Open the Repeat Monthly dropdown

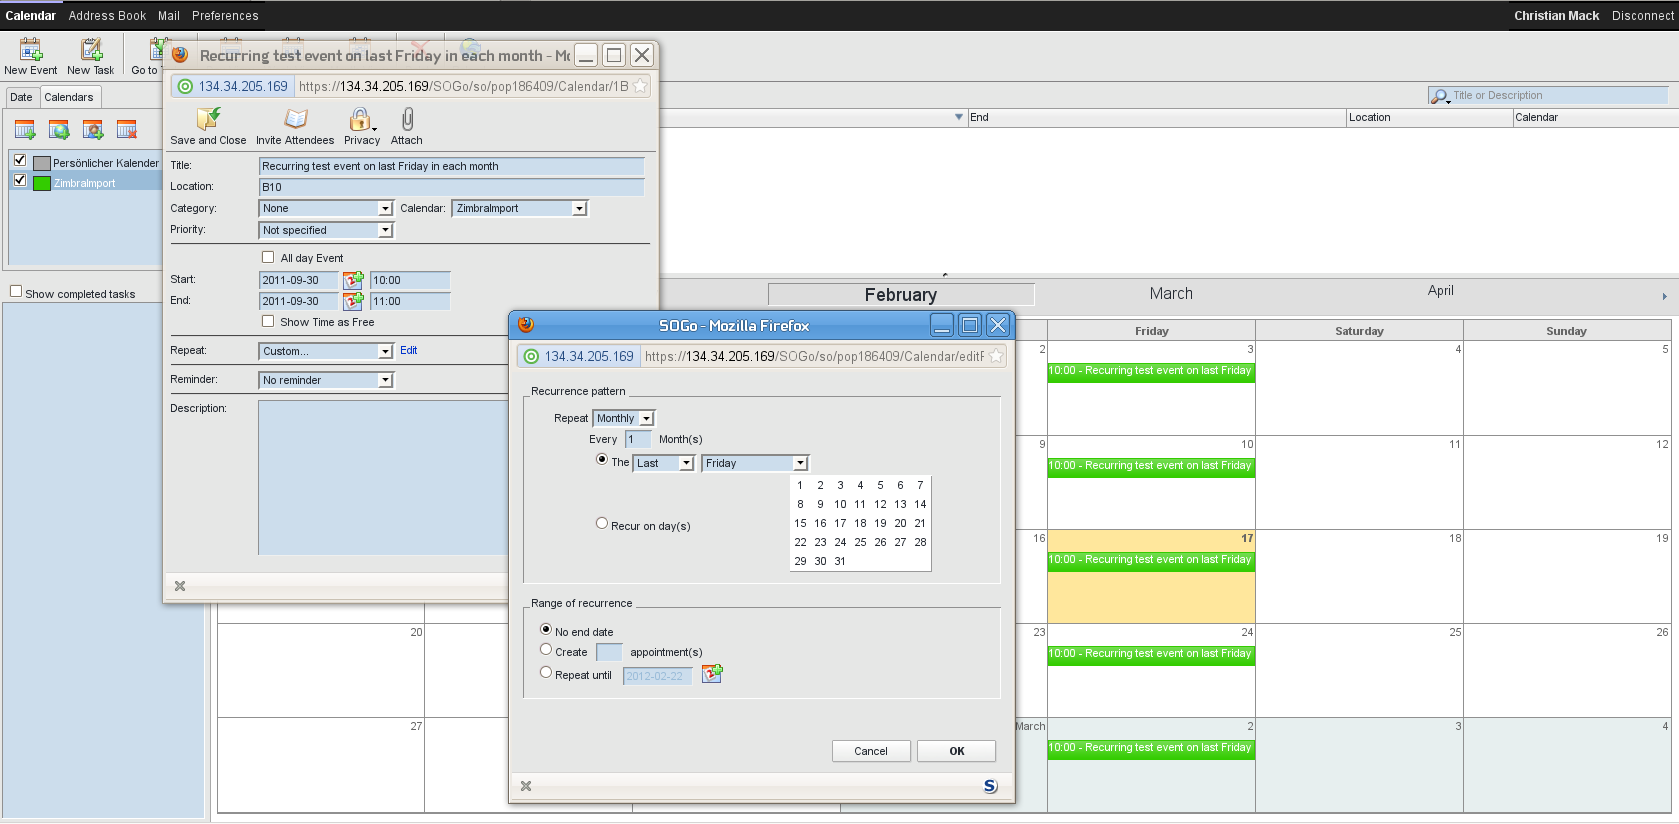pos(624,419)
